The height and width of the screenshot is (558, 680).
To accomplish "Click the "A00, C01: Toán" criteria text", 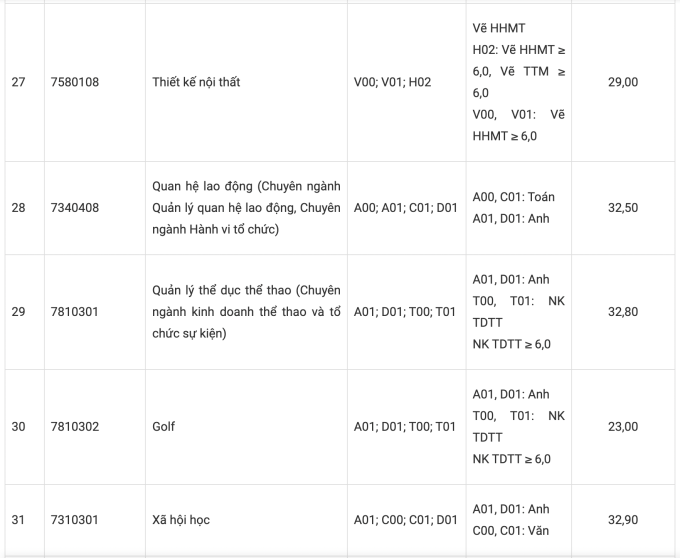I will point(513,197).
